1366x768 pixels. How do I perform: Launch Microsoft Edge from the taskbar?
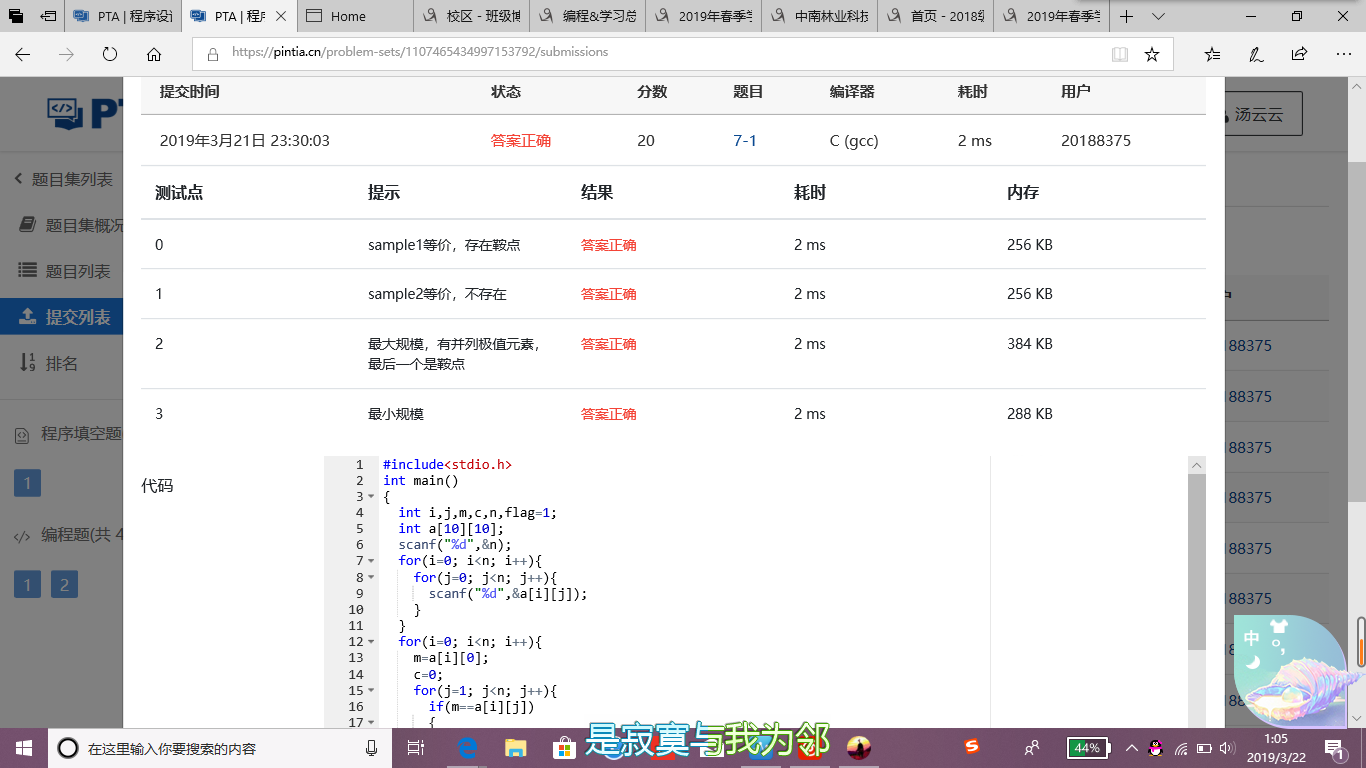(x=467, y=748)
